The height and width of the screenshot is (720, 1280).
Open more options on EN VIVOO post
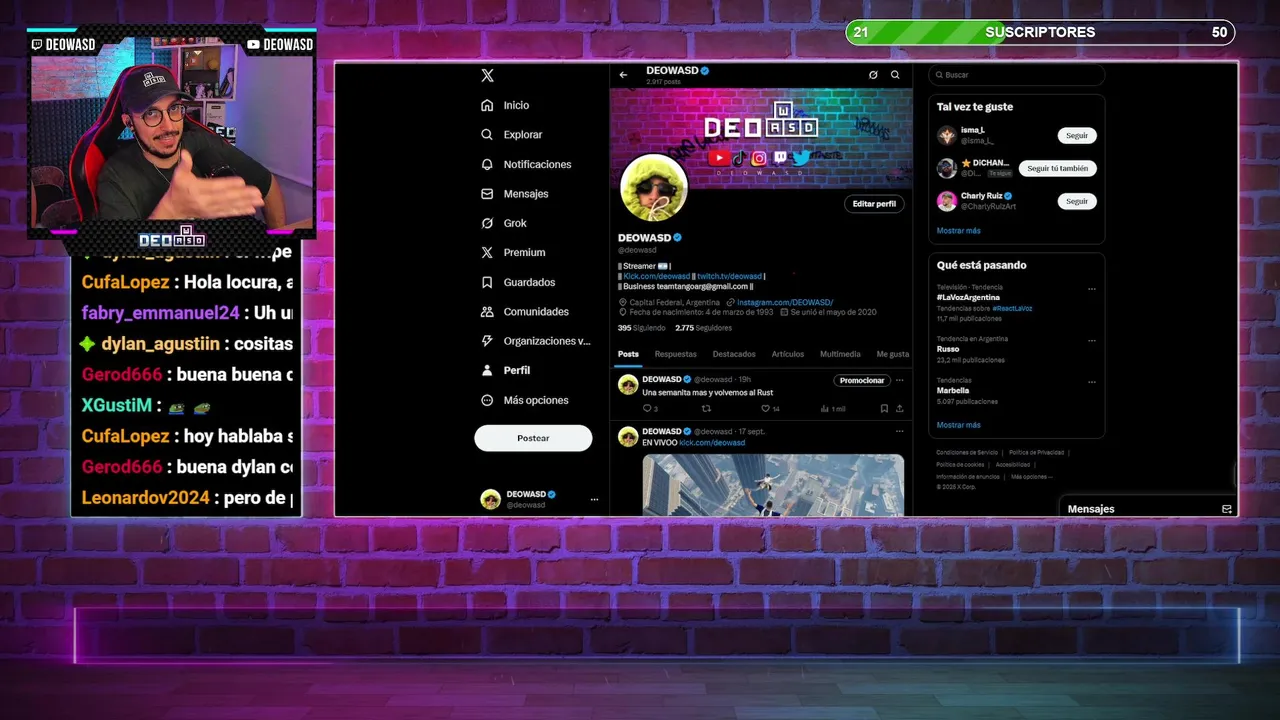point(899,431)
